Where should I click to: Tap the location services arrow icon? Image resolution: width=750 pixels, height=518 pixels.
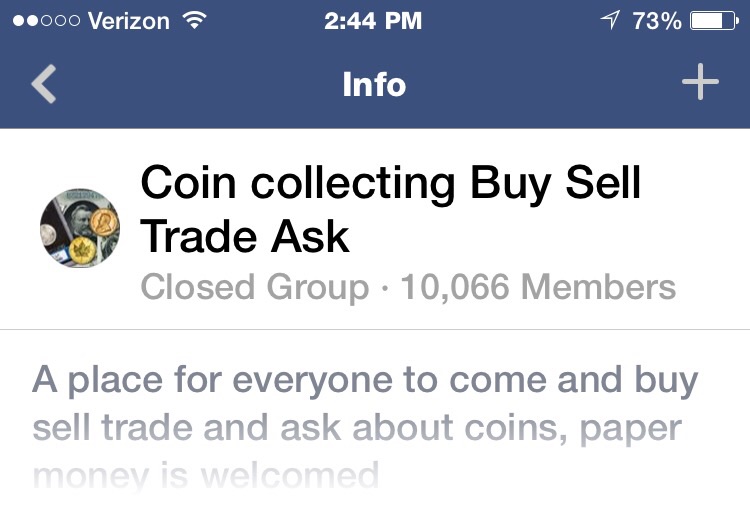pos(610,20)
